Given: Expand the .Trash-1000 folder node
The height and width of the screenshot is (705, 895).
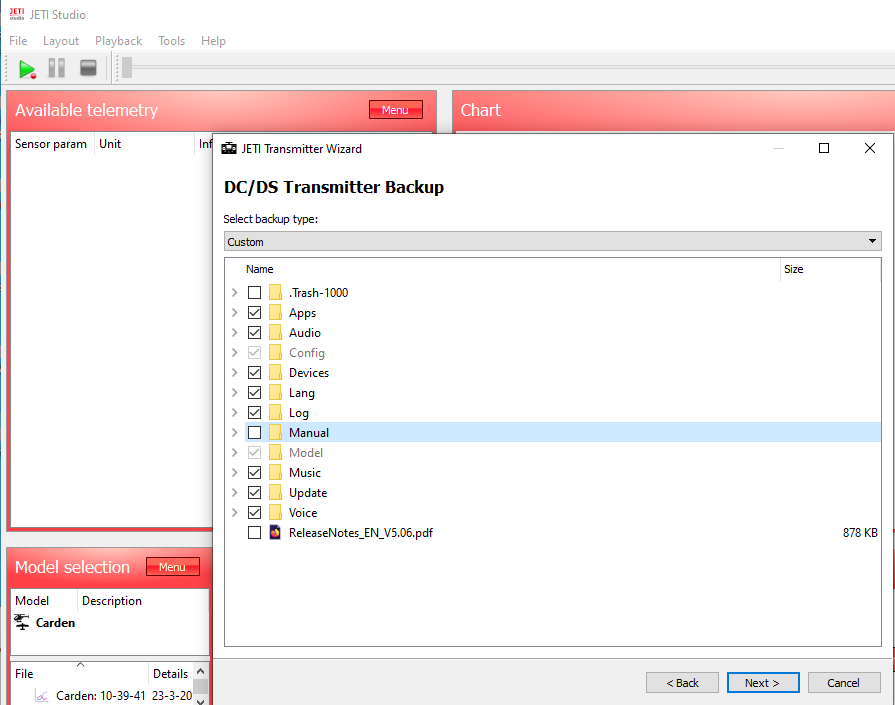Looking at the screenshot, I should (235, 292).
